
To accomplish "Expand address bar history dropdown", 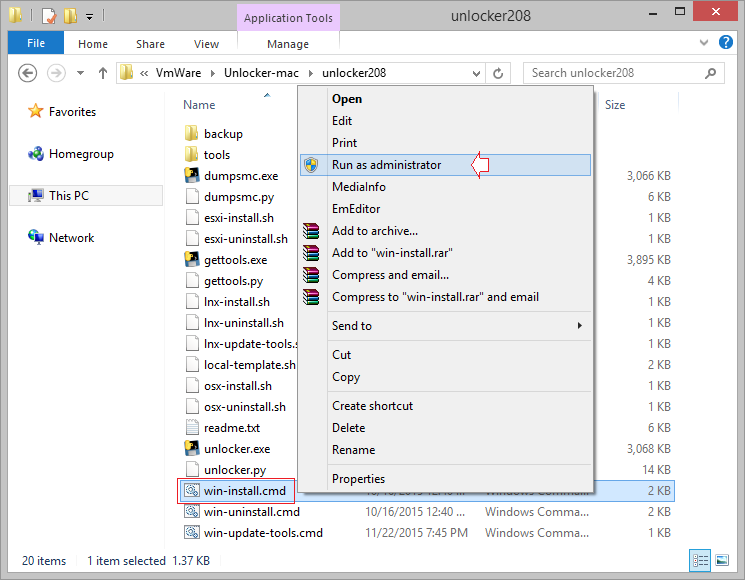I will pos(476,74).
